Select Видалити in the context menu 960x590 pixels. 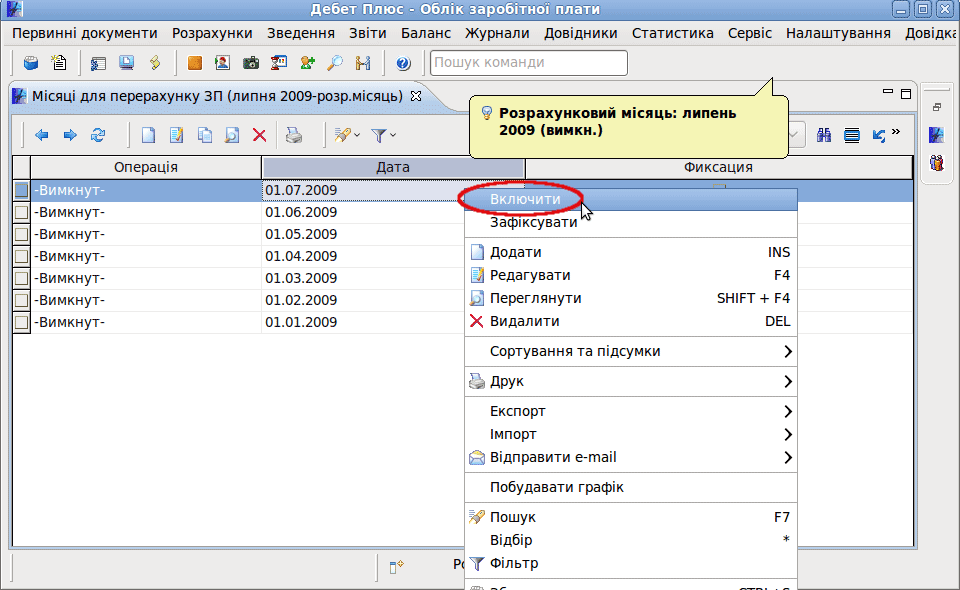point(631,321)
